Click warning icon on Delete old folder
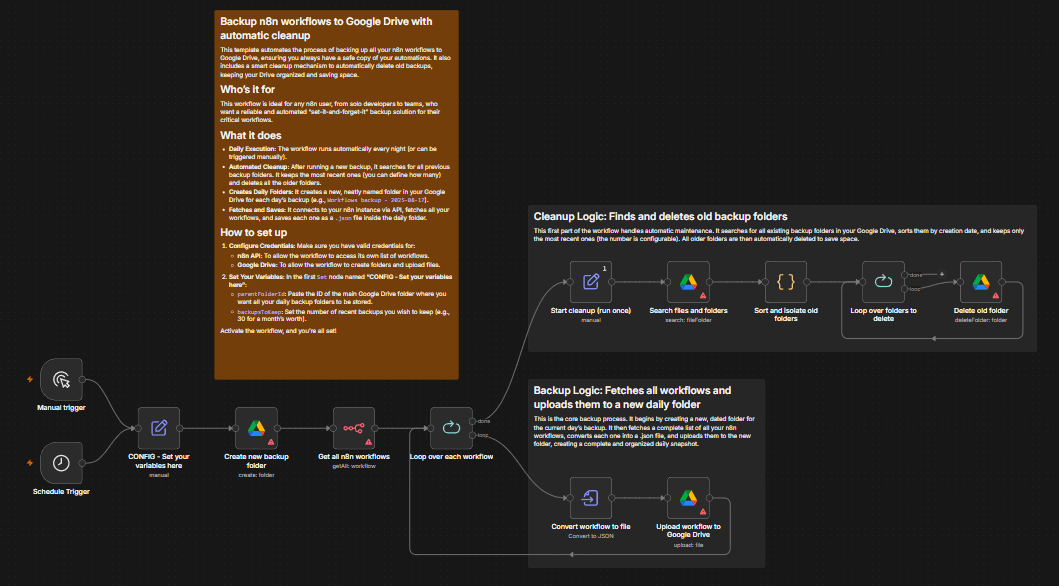This screenshot has width=1059, height=586. coord(996,296)
